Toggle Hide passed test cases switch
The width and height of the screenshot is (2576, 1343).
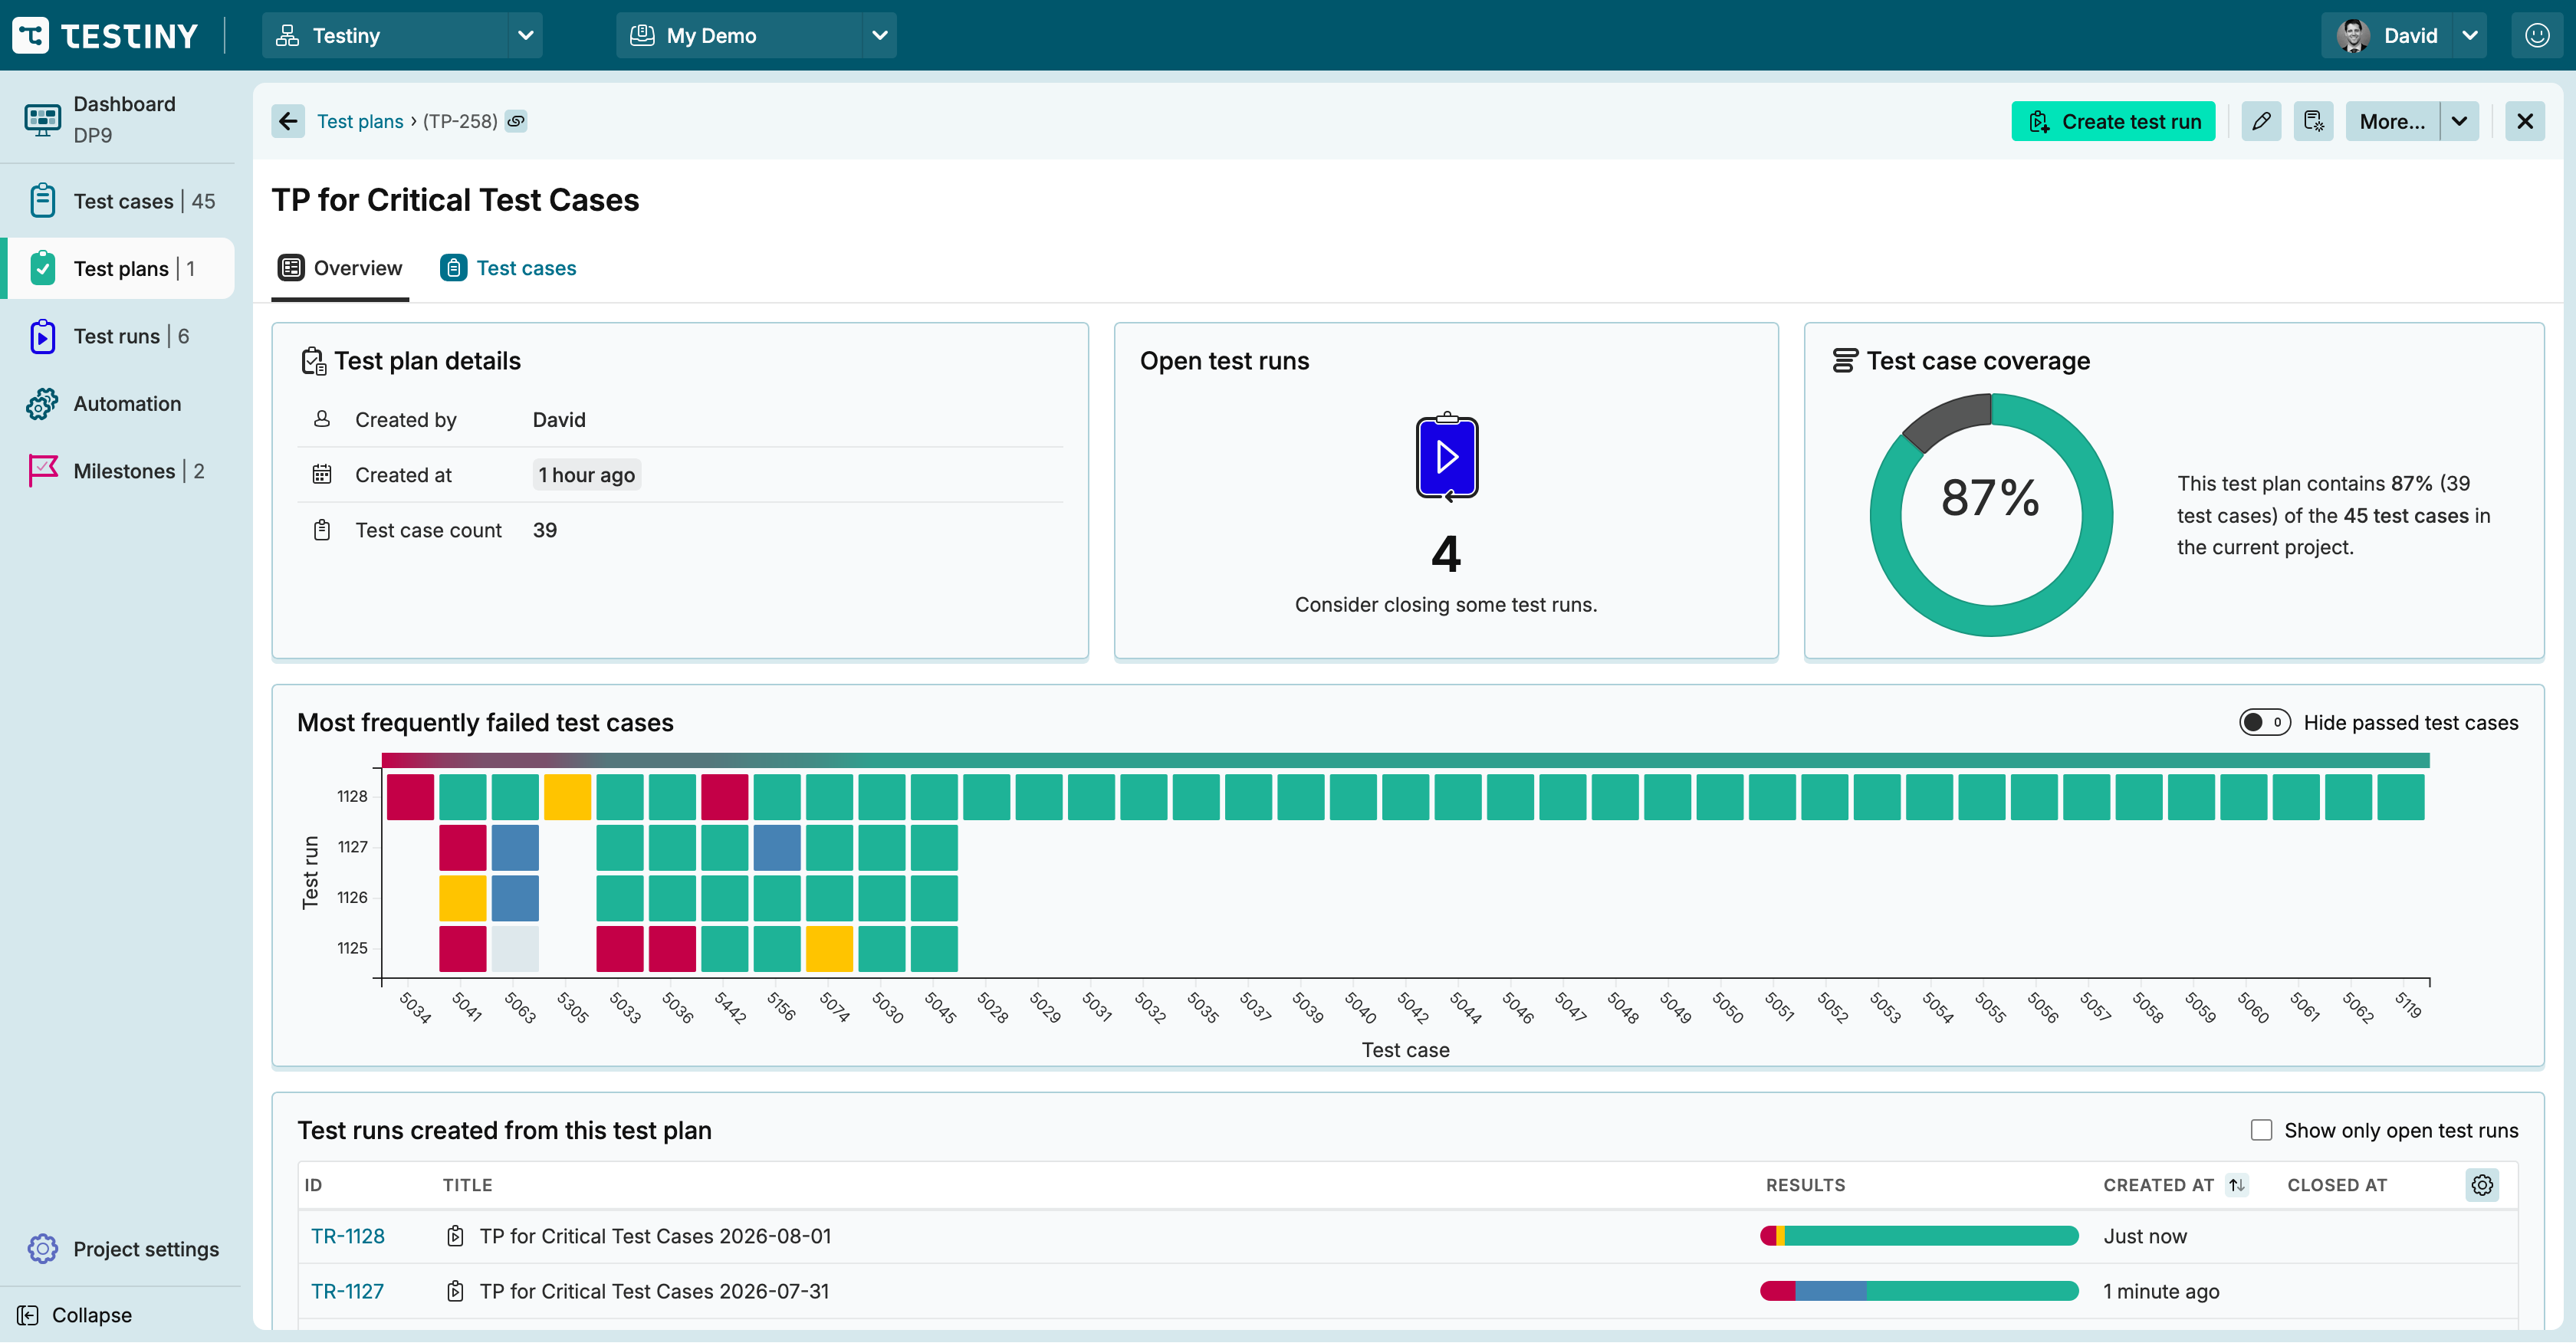click(x=2264, y=722)
